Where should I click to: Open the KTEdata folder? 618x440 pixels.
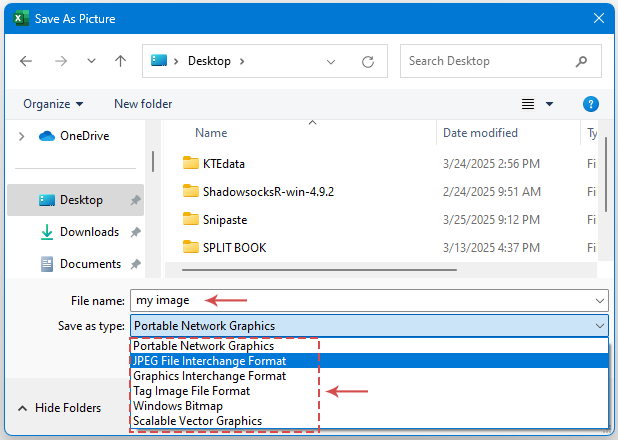click(223, 163)
